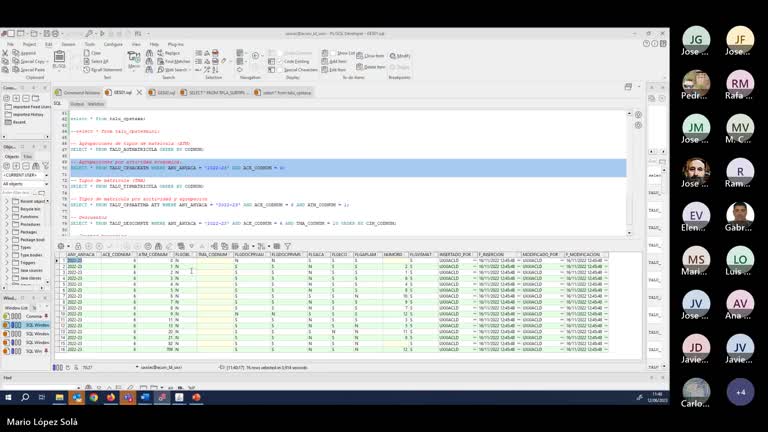
Task: Open File Explorer from the taskbar
Action: (59, 397)
